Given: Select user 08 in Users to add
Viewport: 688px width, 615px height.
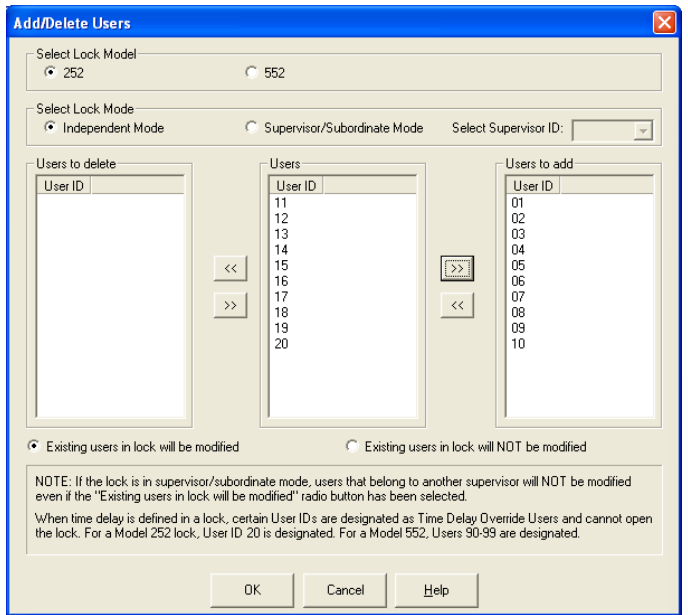Looking at the screenshot, I should (518, 312).
